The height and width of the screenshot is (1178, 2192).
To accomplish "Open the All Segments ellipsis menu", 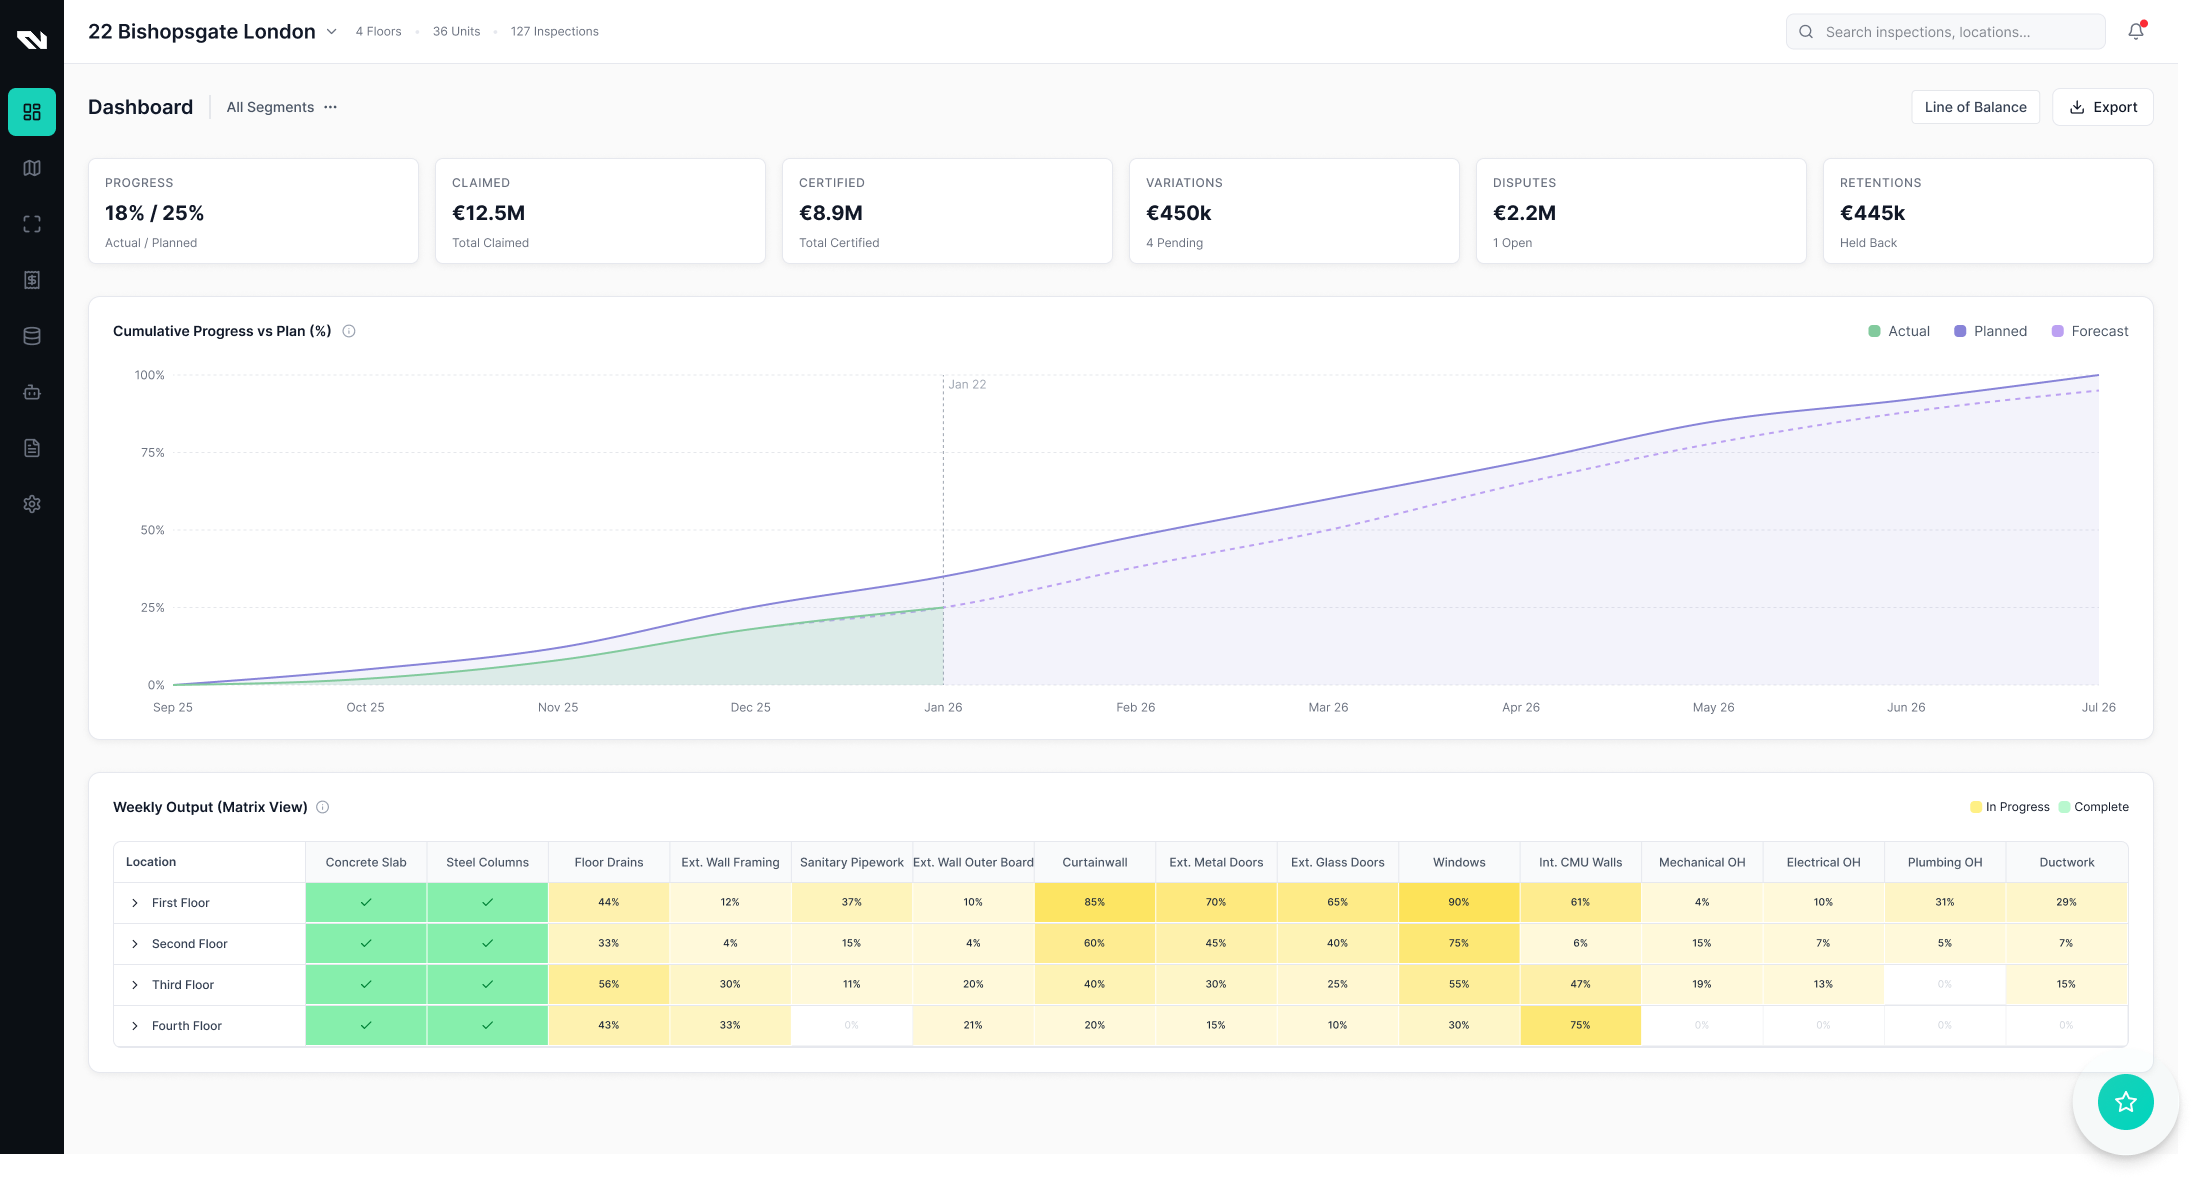I will (331, 107).
